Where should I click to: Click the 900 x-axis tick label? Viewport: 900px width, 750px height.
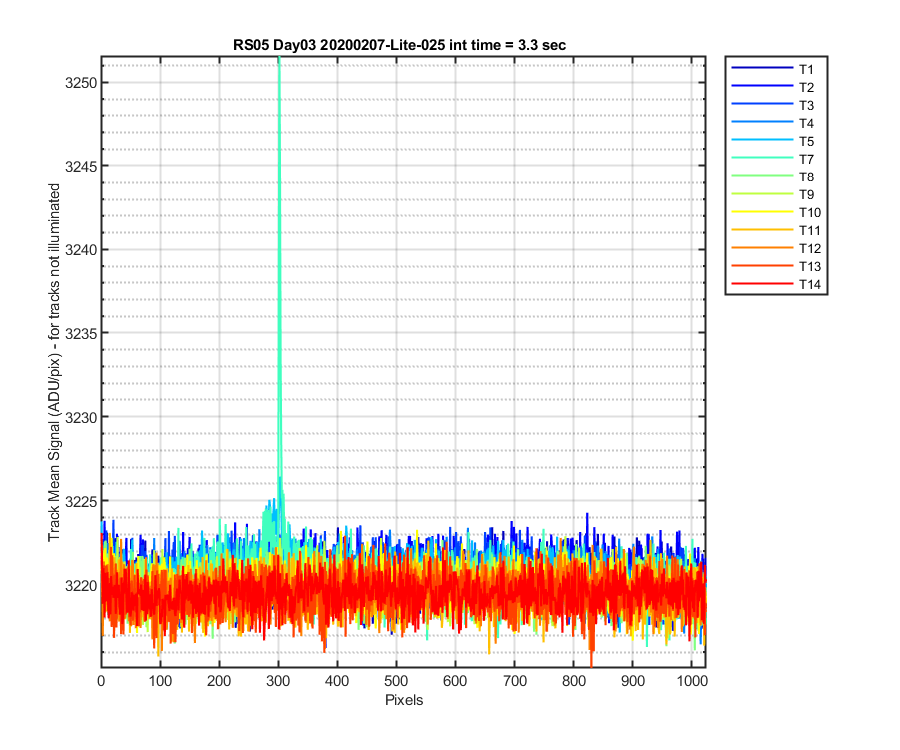633,681
